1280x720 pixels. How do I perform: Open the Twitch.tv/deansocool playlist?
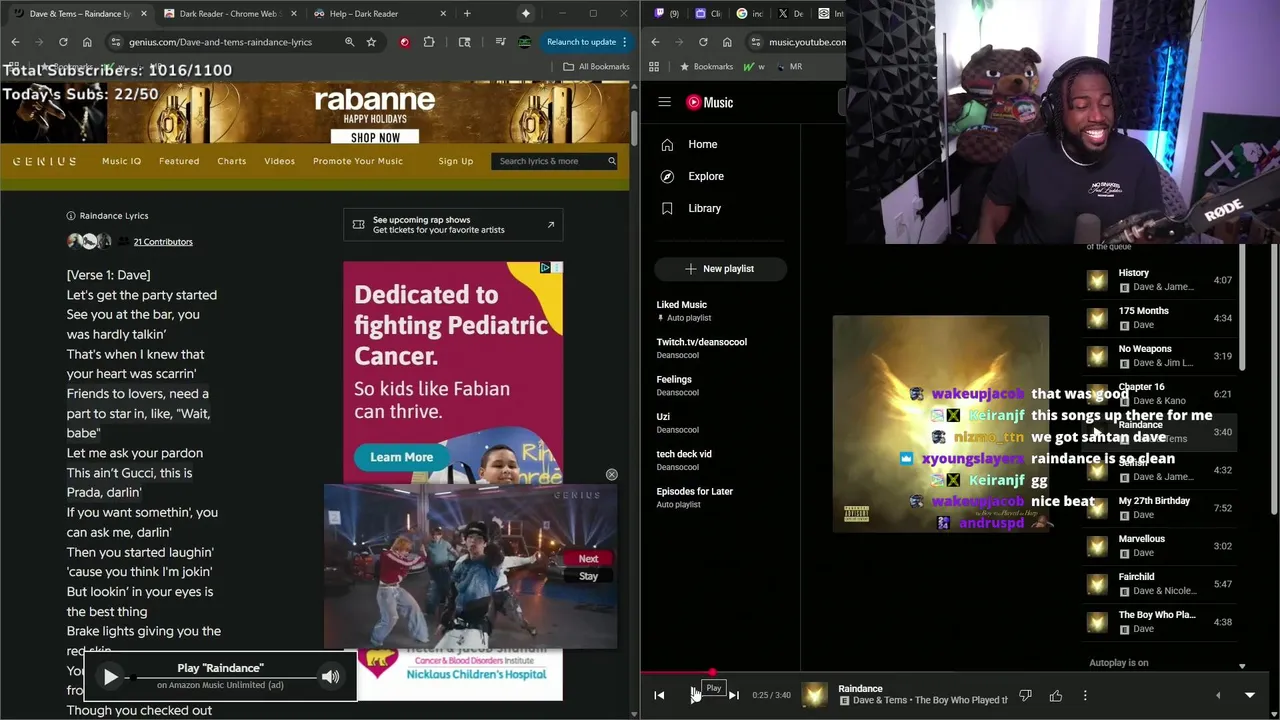click(x=720, y=348)
